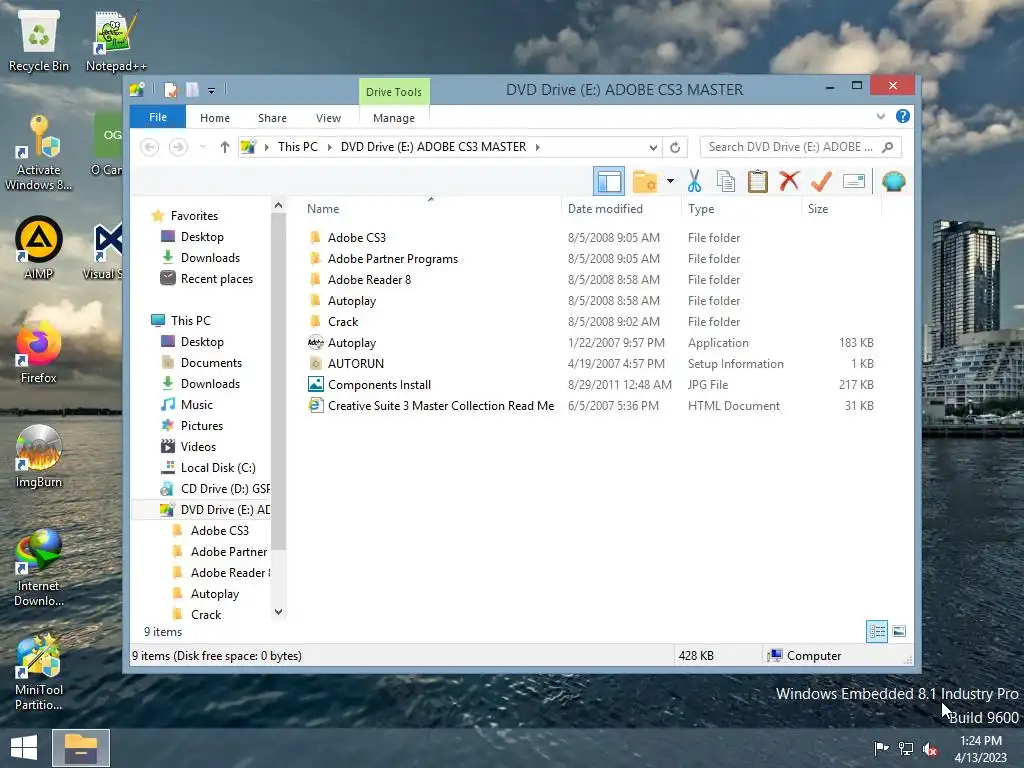Select the Autoplay application file
The image size is (1024, 768).
[x=351, y=343]
